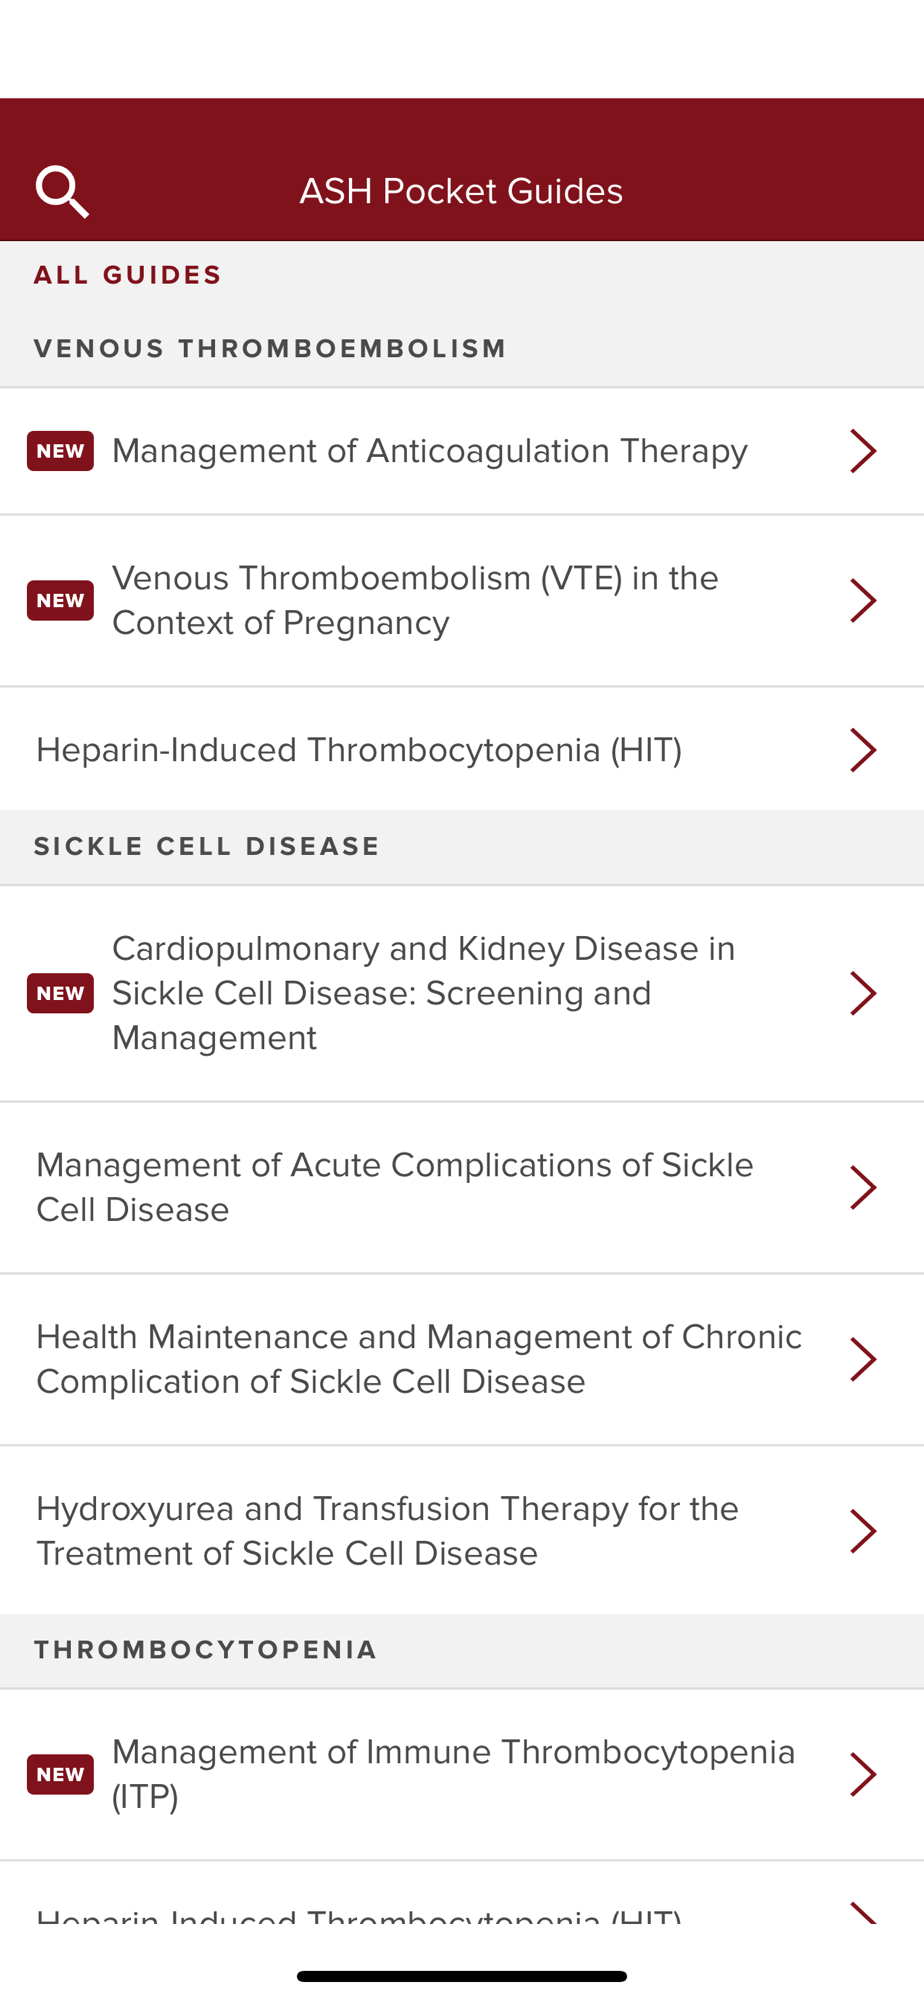924x2000 pixels.
Task: Open Health Maintenance and Chronic Complication guide
Action: click(419, 1359)
